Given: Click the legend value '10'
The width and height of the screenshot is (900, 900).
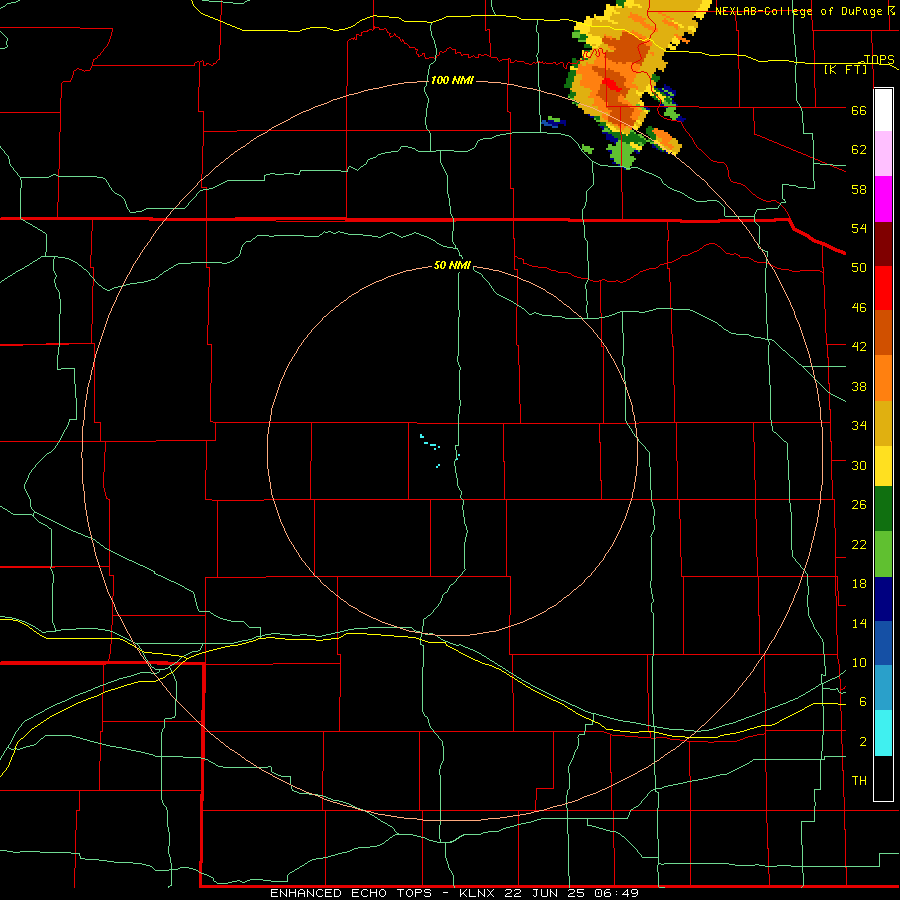Looking at the screenshot, I should coord(859,662).
